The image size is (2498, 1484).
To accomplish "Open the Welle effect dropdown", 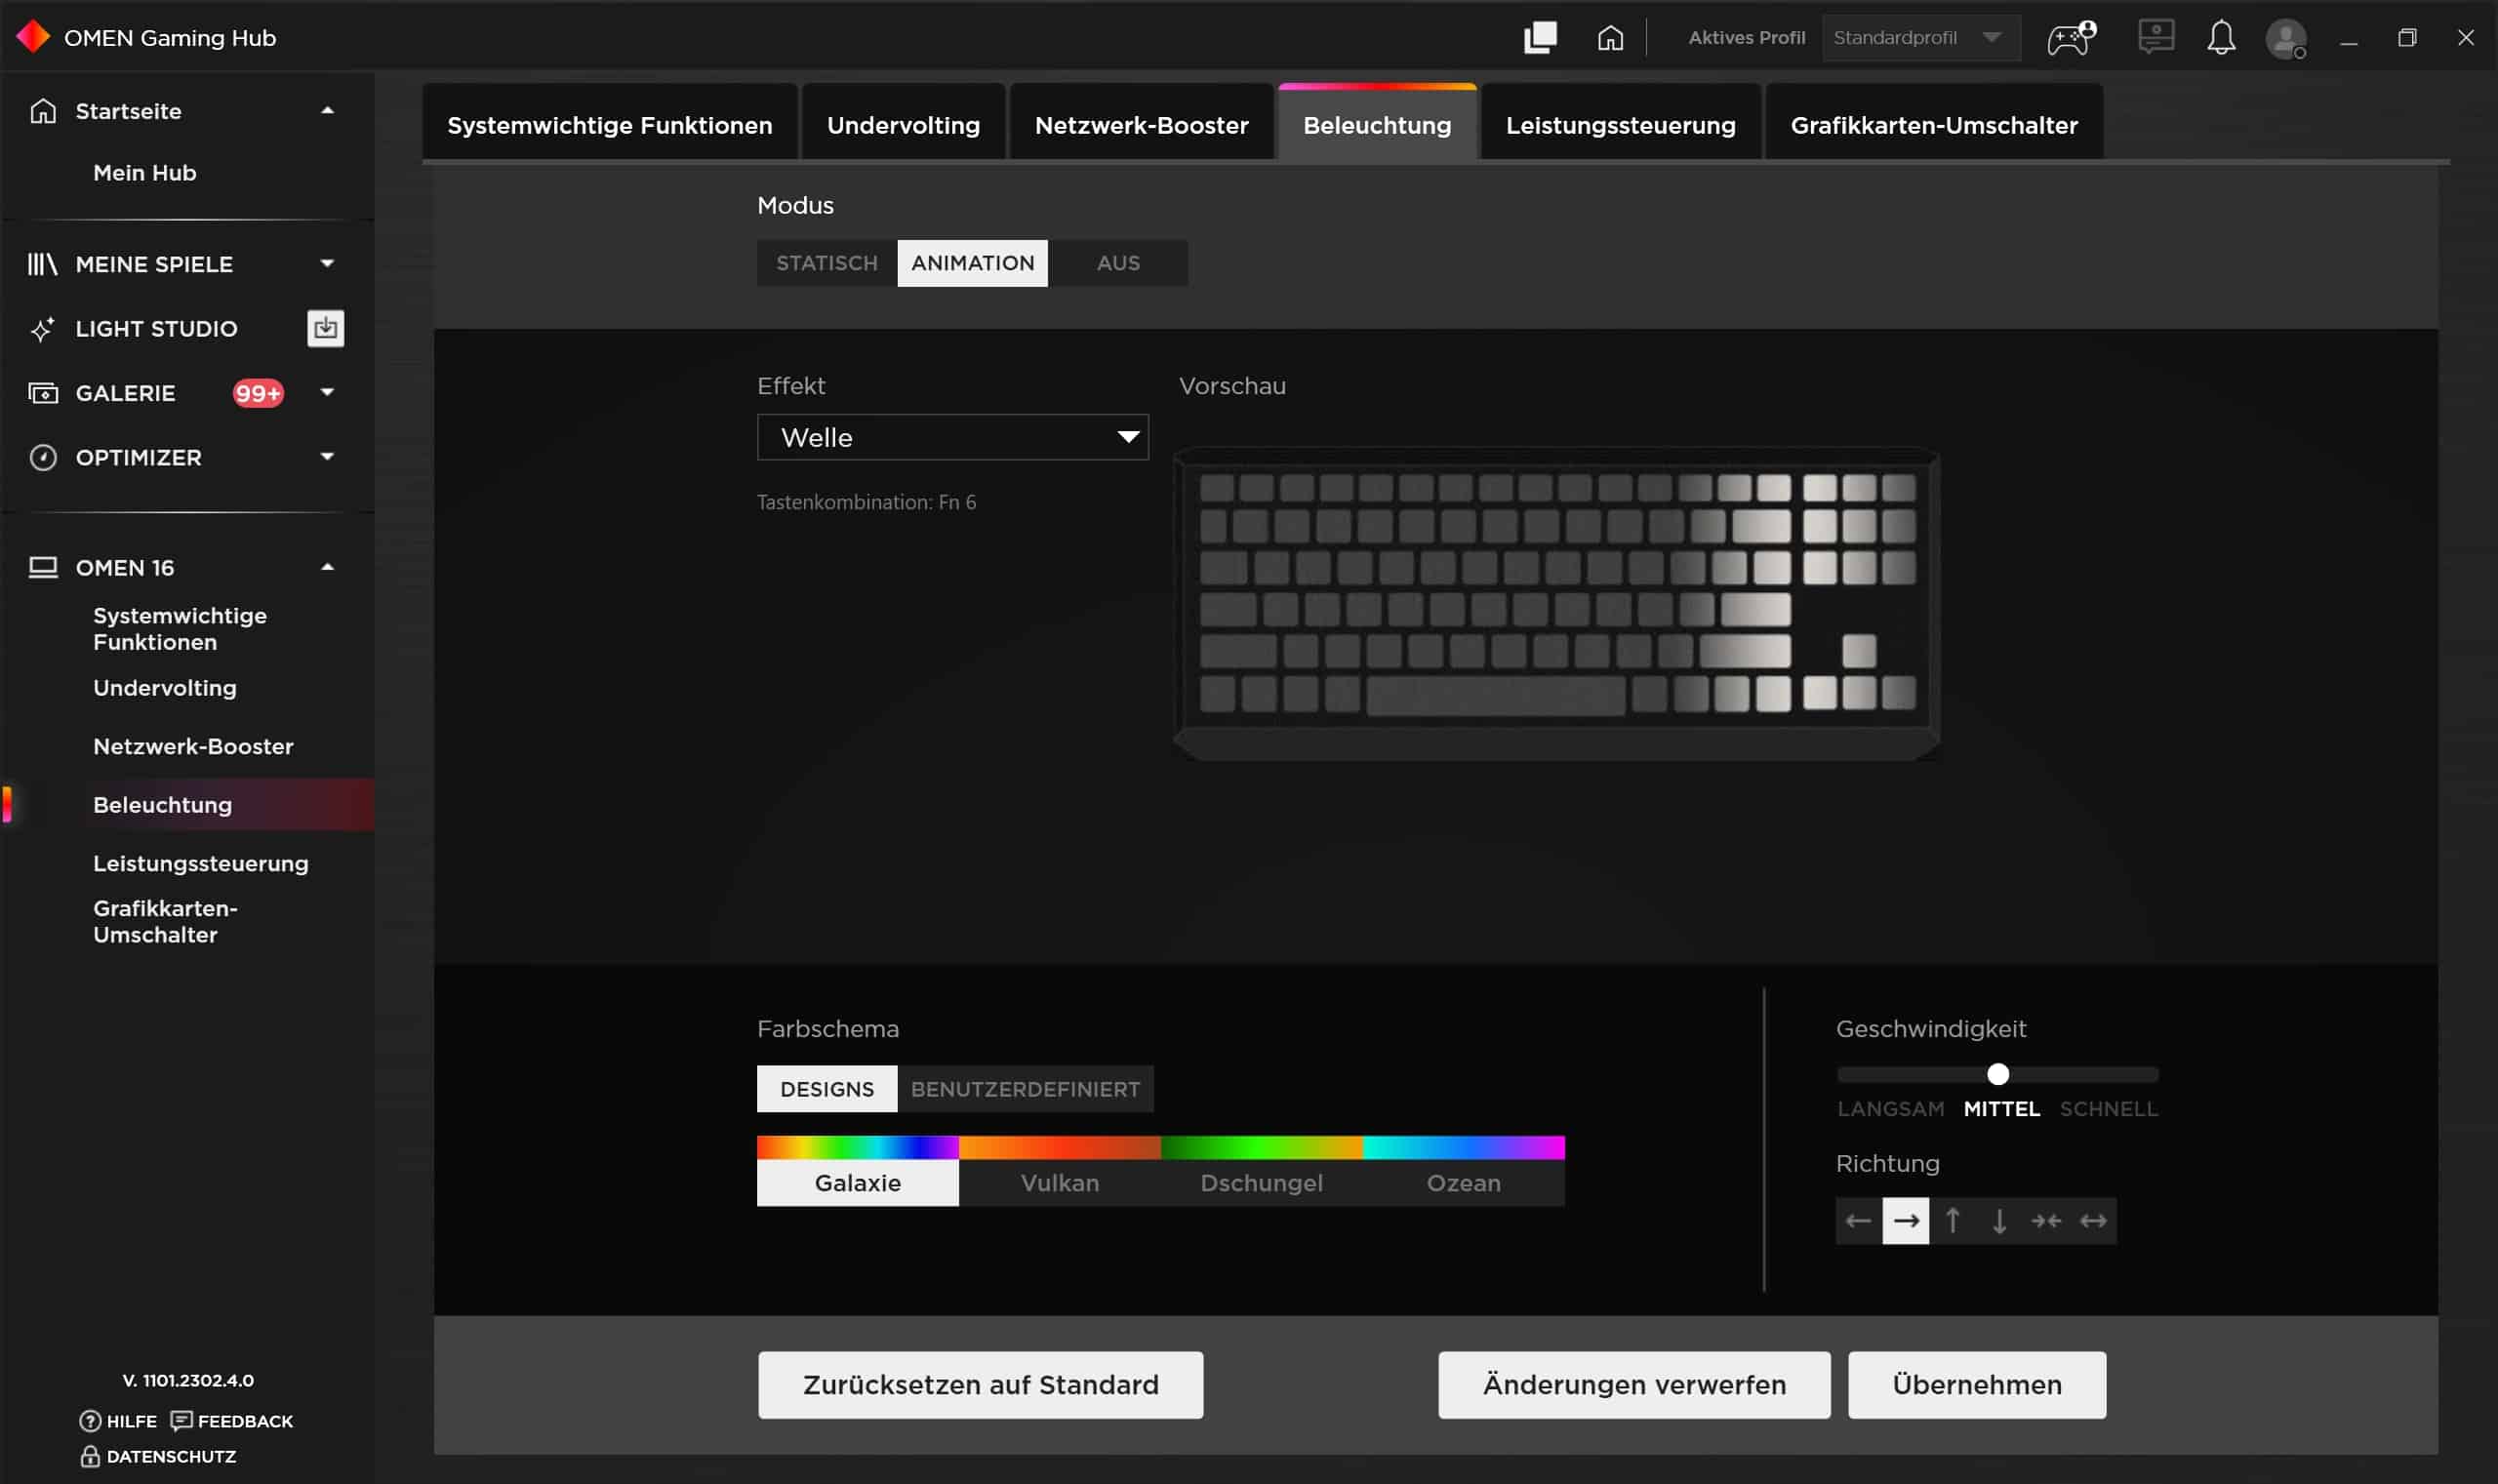I will click(x=952, y=437).
